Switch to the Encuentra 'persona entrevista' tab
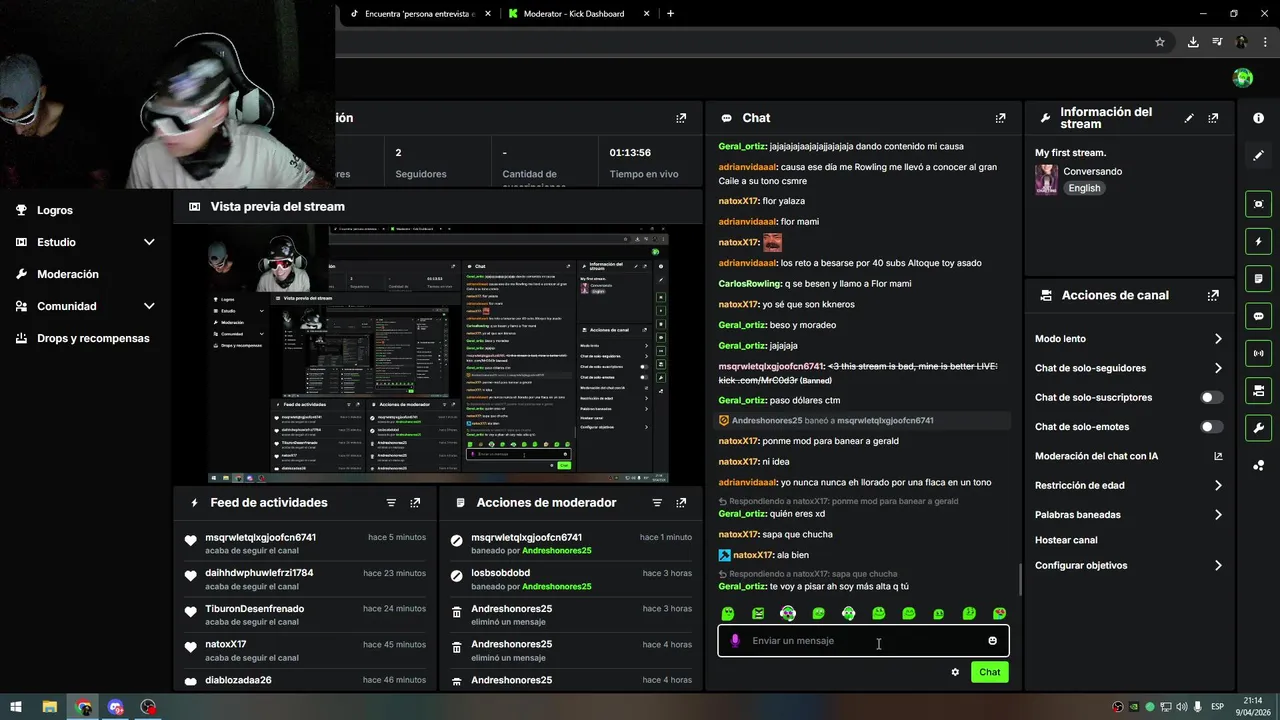The width and height of the screenshot is (1280, 720). [418, 14]
